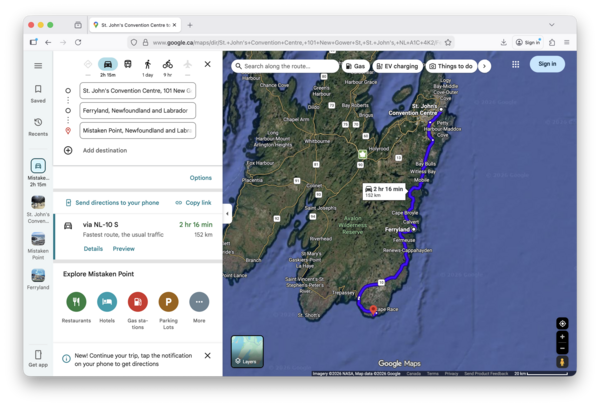Open the Google apps grid

[515, 64]
